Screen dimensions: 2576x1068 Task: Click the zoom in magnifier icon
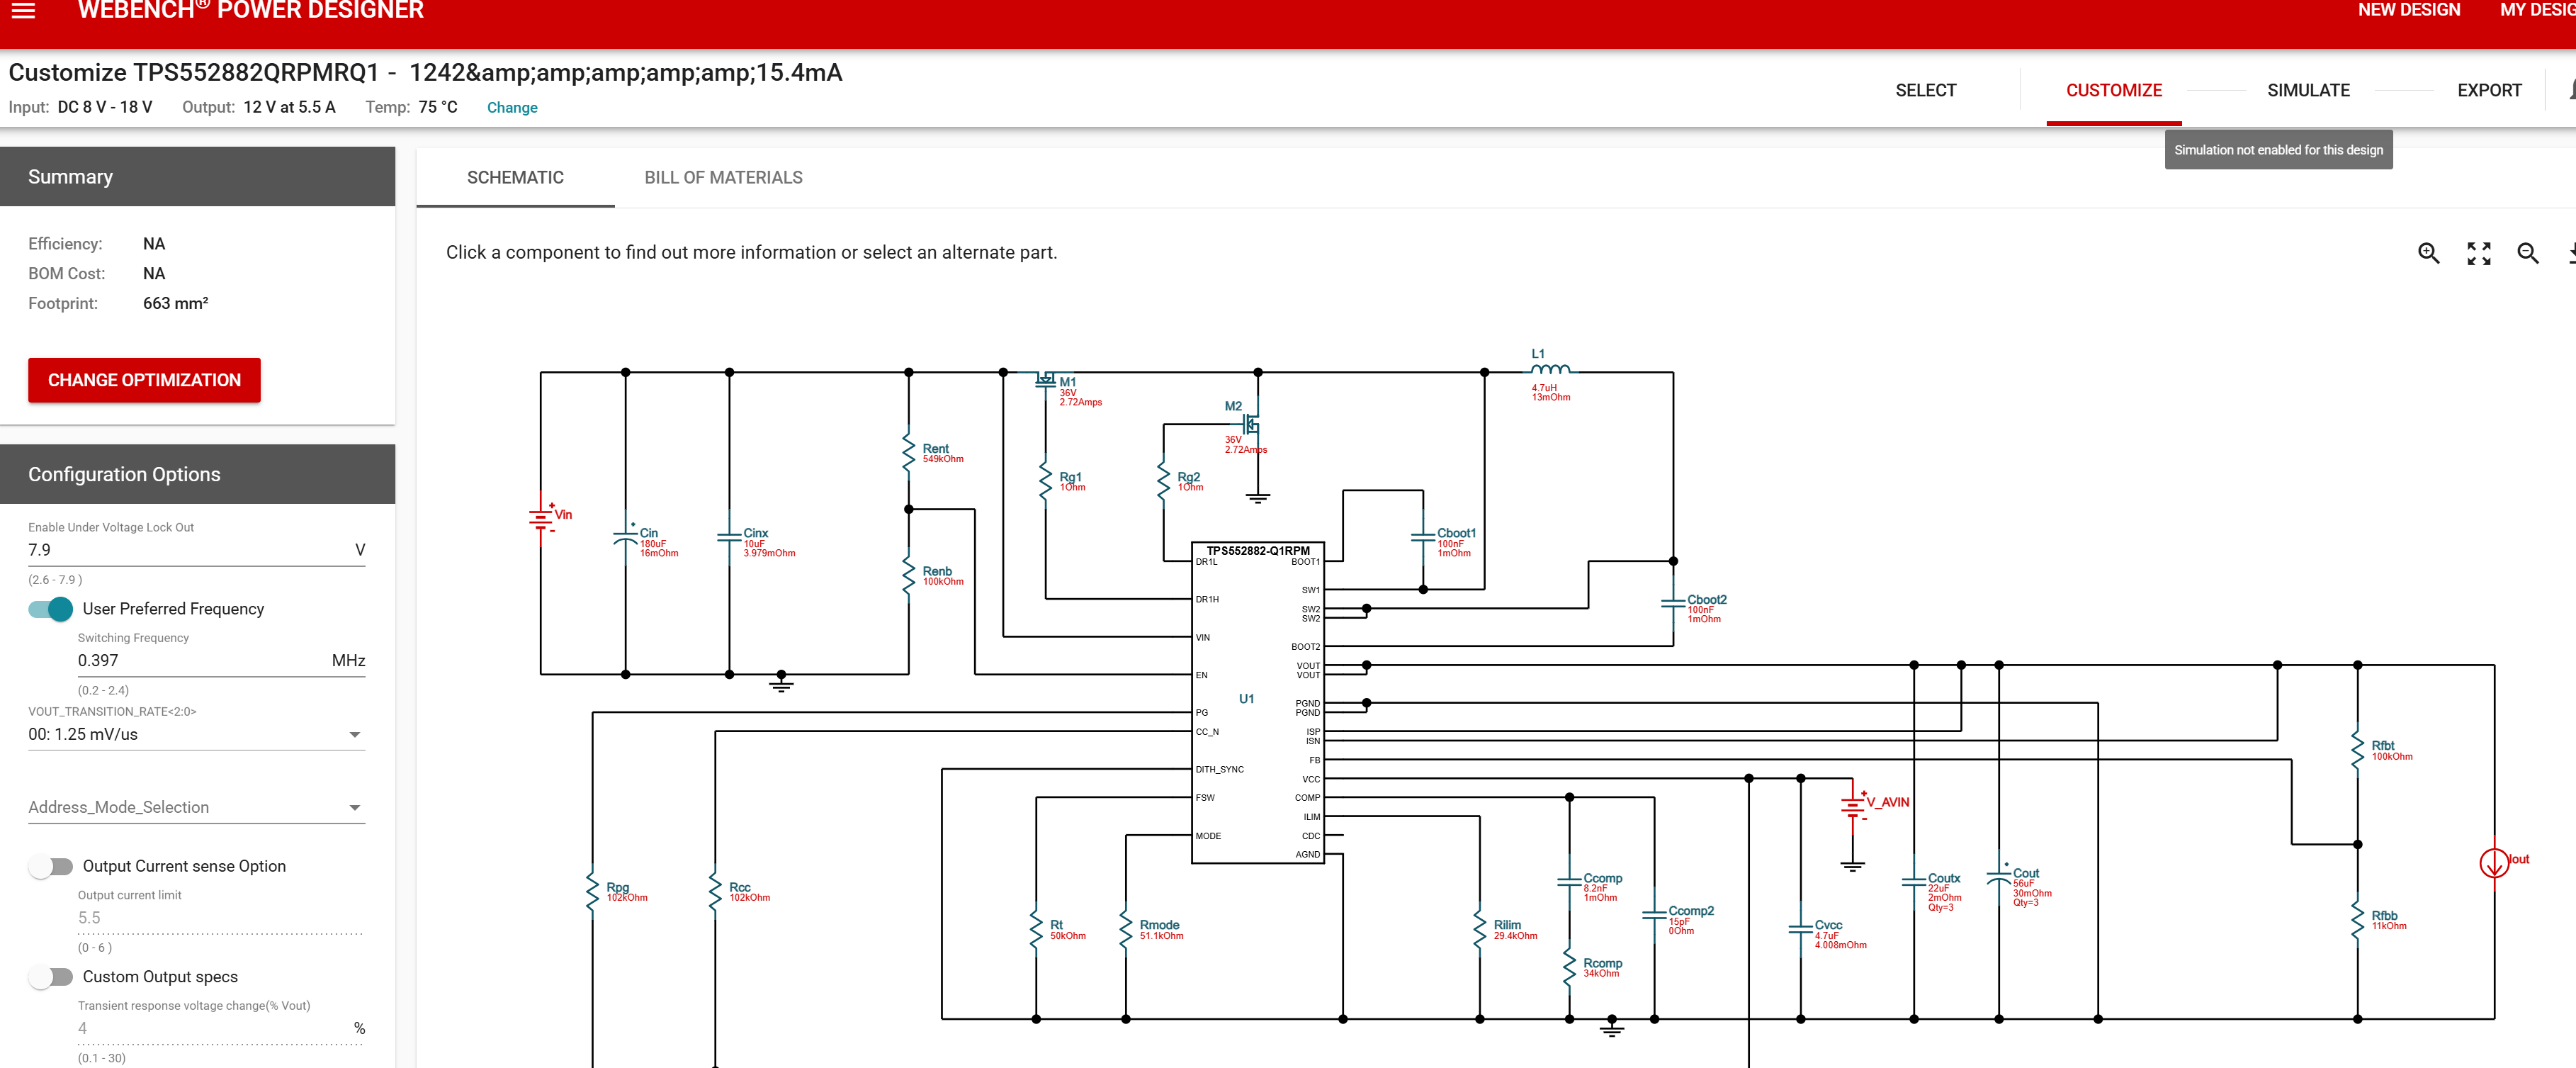(2428, 253)
